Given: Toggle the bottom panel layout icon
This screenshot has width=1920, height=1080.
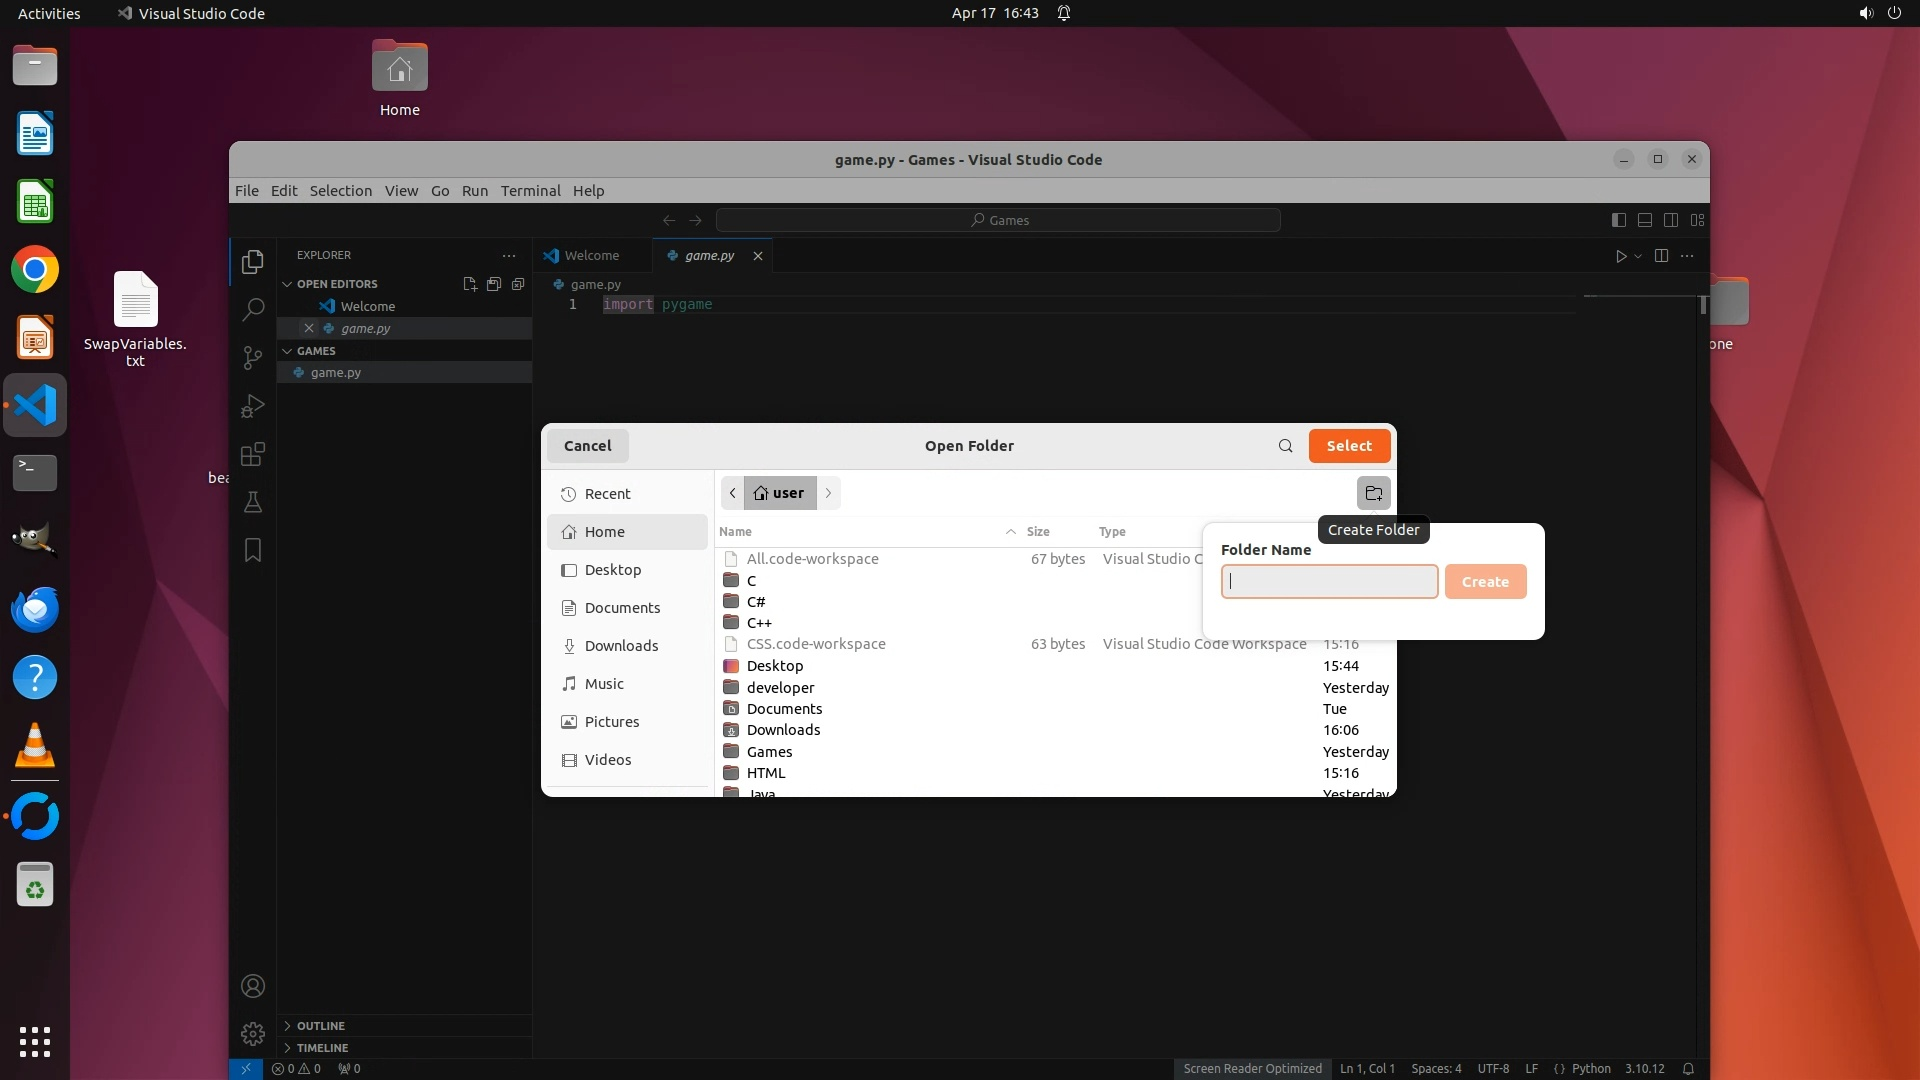Looking at the screenshot, I should 1645,220.
